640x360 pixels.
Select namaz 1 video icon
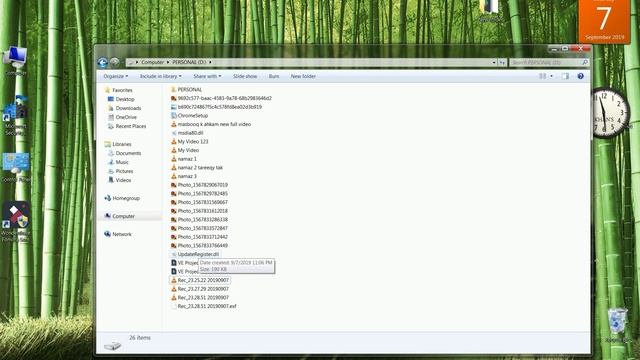173,159
